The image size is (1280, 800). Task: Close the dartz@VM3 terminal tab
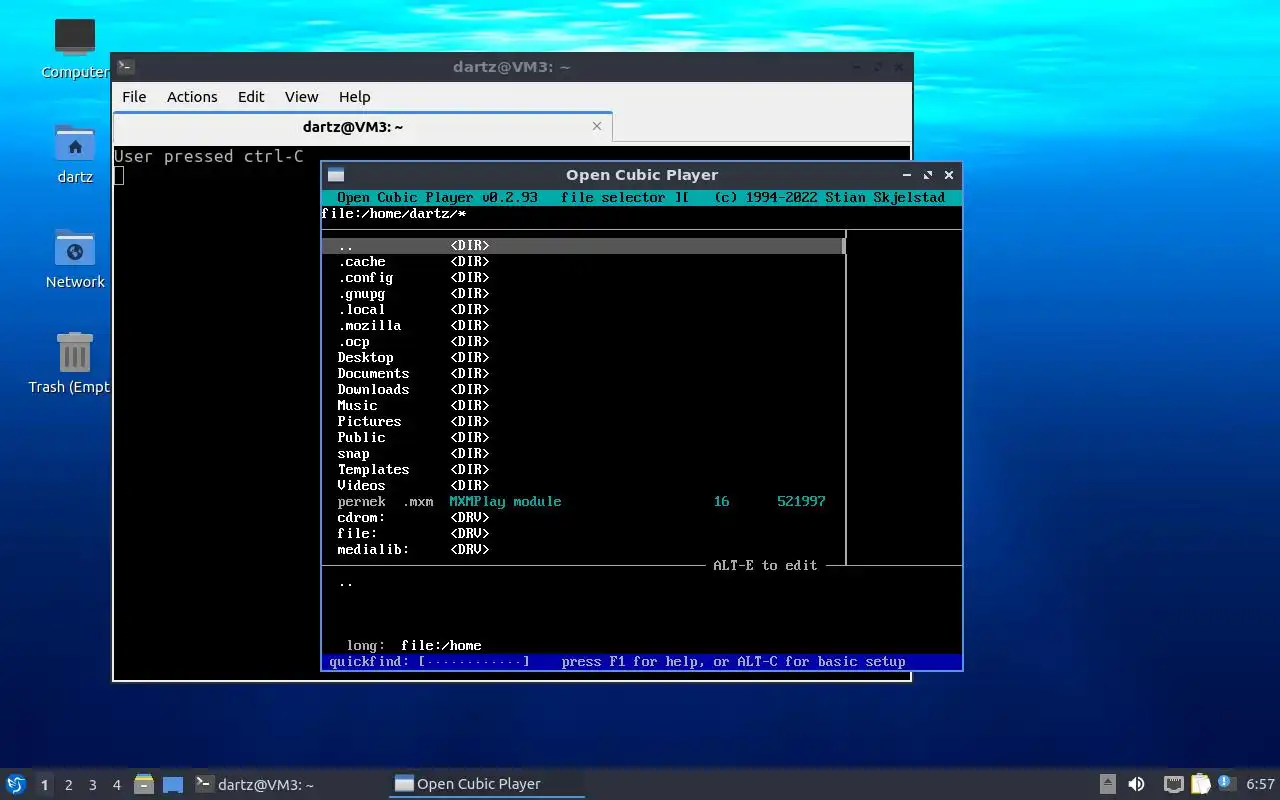click(597, 126)
